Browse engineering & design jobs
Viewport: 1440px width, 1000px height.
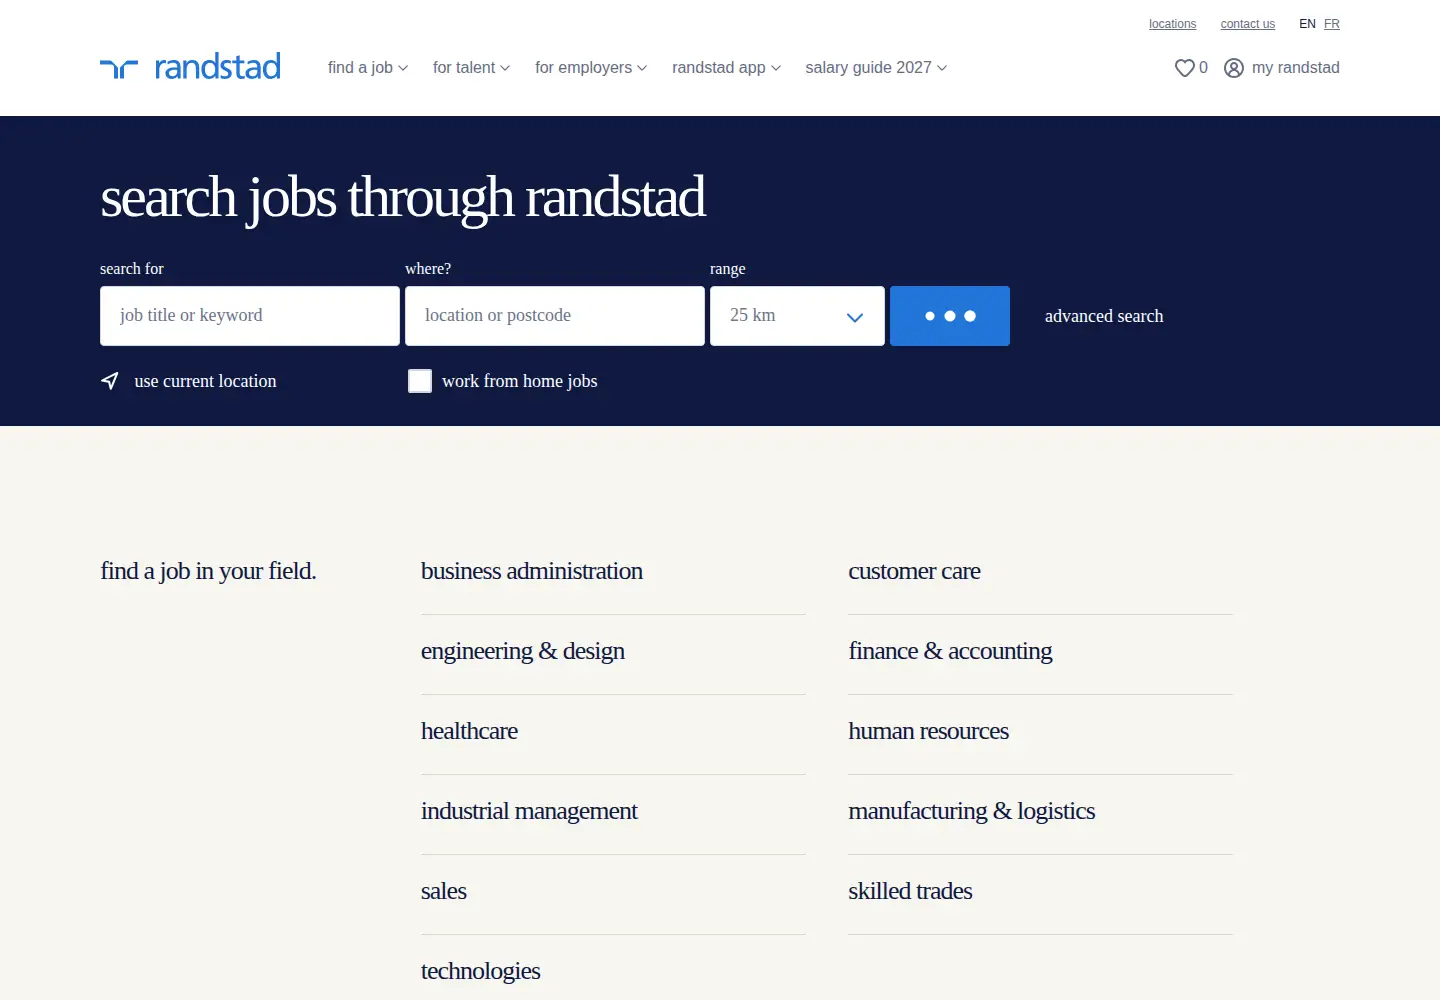523,651
